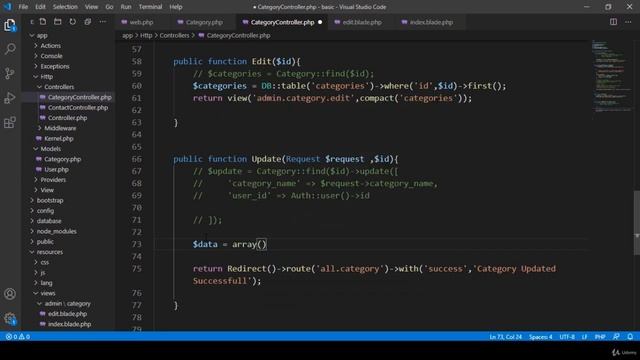
Task: Click the editor vertical scrollbar thumb
Action: tap(636, 222)
